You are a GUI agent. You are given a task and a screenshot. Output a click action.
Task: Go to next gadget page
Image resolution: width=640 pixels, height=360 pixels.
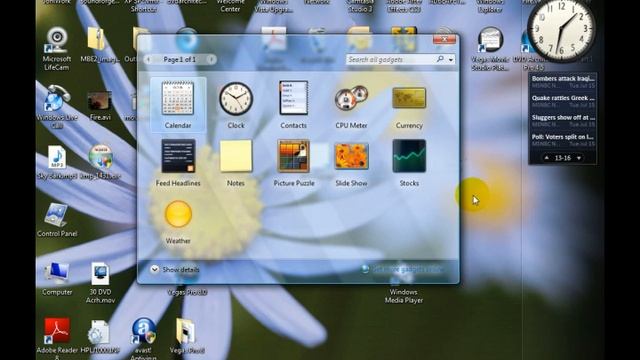(211, 59)
